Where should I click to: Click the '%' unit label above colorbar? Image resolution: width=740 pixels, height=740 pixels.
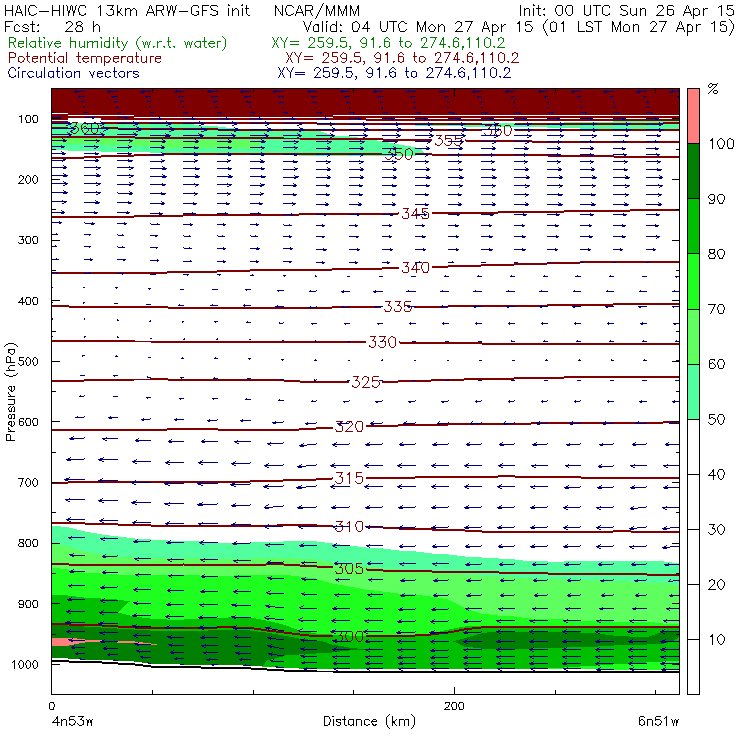(713, 89)
